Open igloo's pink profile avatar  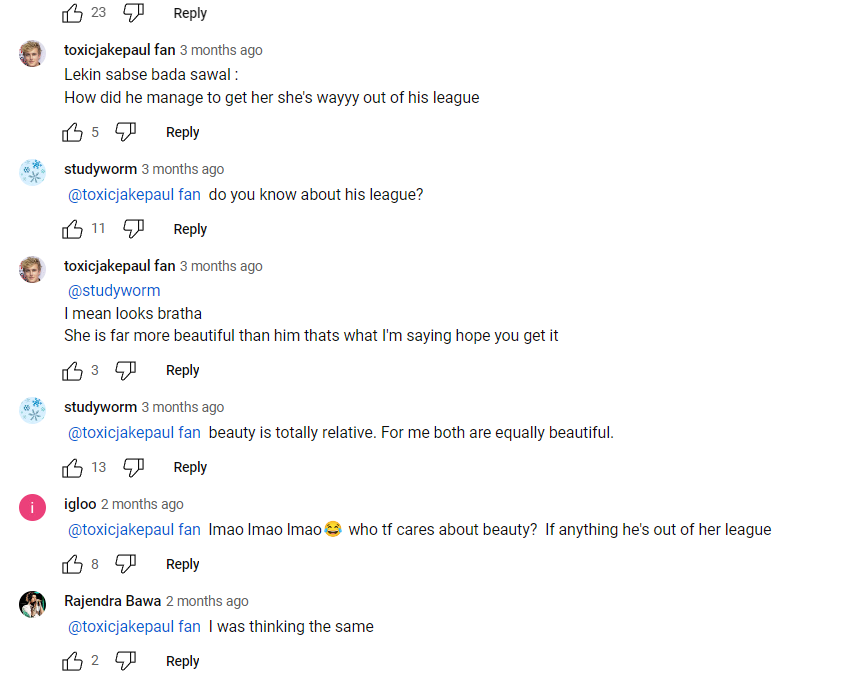click(x=32, y=508)
